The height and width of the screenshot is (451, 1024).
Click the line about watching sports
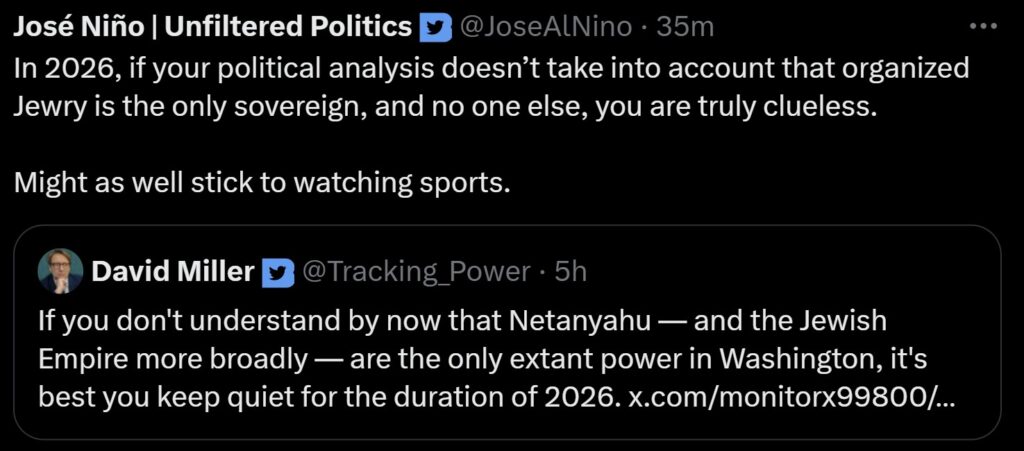263,184
